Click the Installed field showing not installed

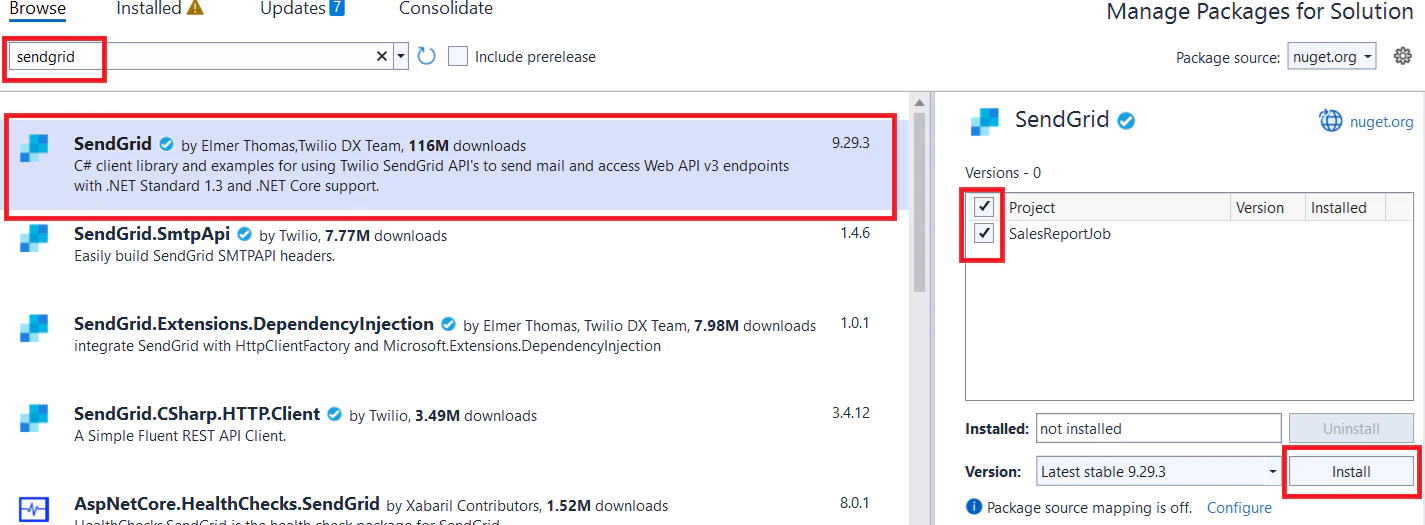click(x=1159, y=428)
